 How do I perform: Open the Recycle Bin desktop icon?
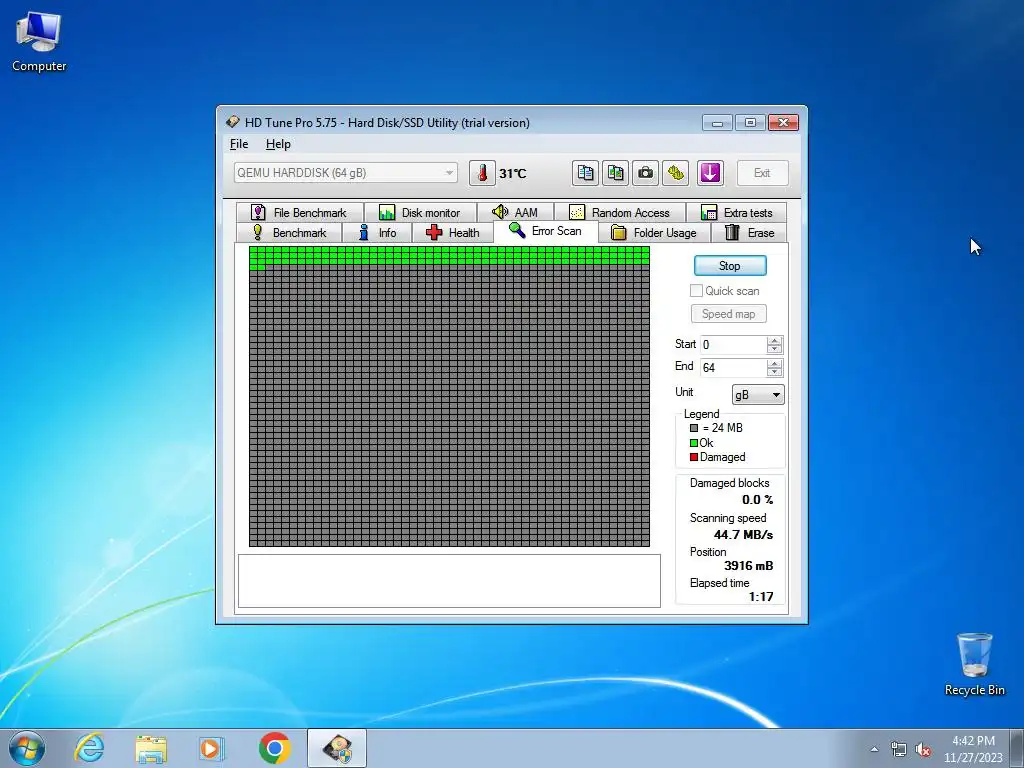tap(974, 664)
